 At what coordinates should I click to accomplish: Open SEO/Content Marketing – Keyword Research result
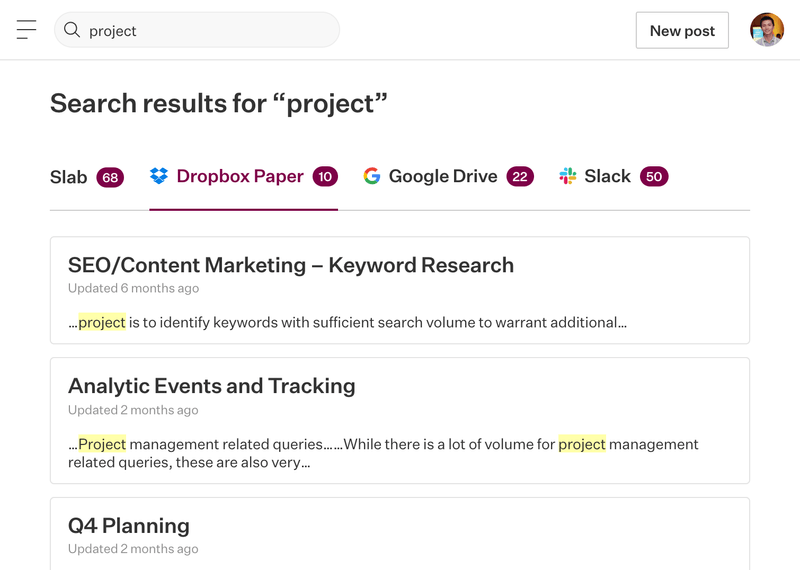pyautogui.click(x=291, y=265)
